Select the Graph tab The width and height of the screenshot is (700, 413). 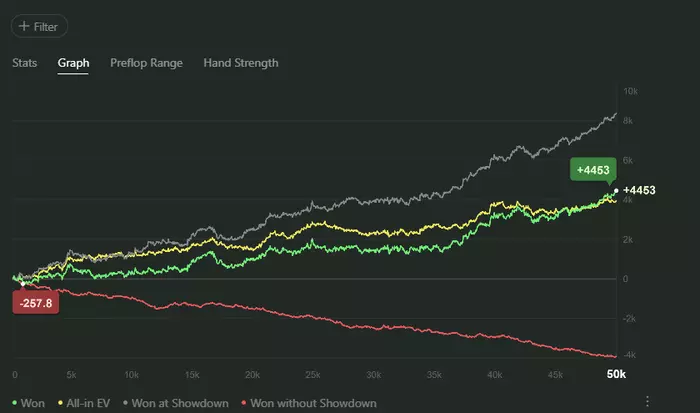click(73, 63)
